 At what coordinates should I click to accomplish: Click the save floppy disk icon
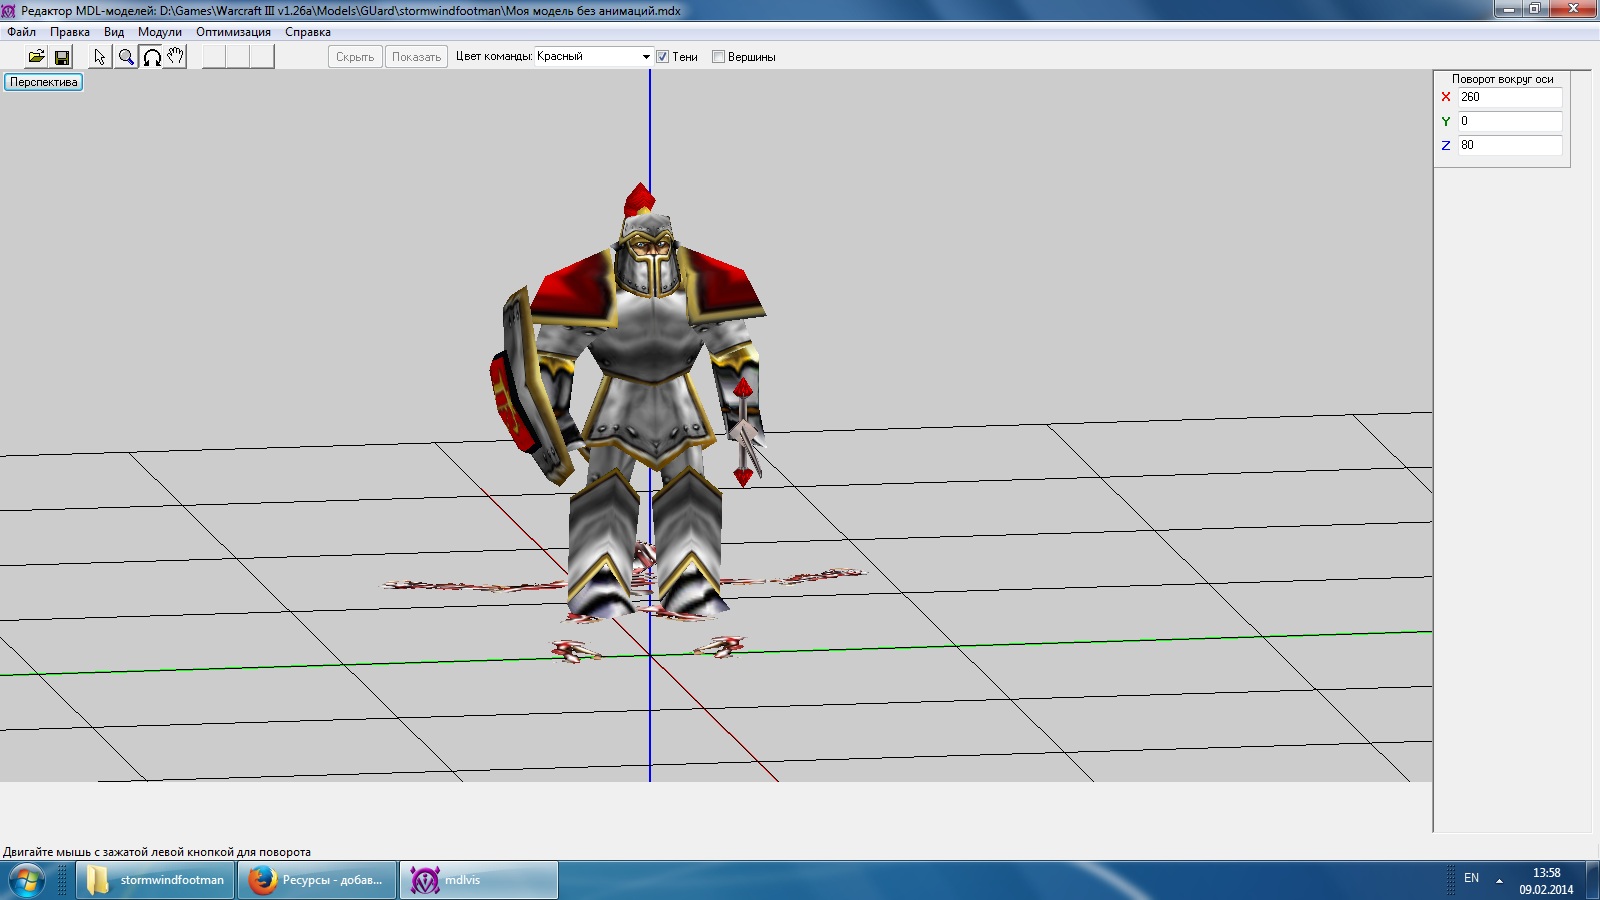click(62, 57)
